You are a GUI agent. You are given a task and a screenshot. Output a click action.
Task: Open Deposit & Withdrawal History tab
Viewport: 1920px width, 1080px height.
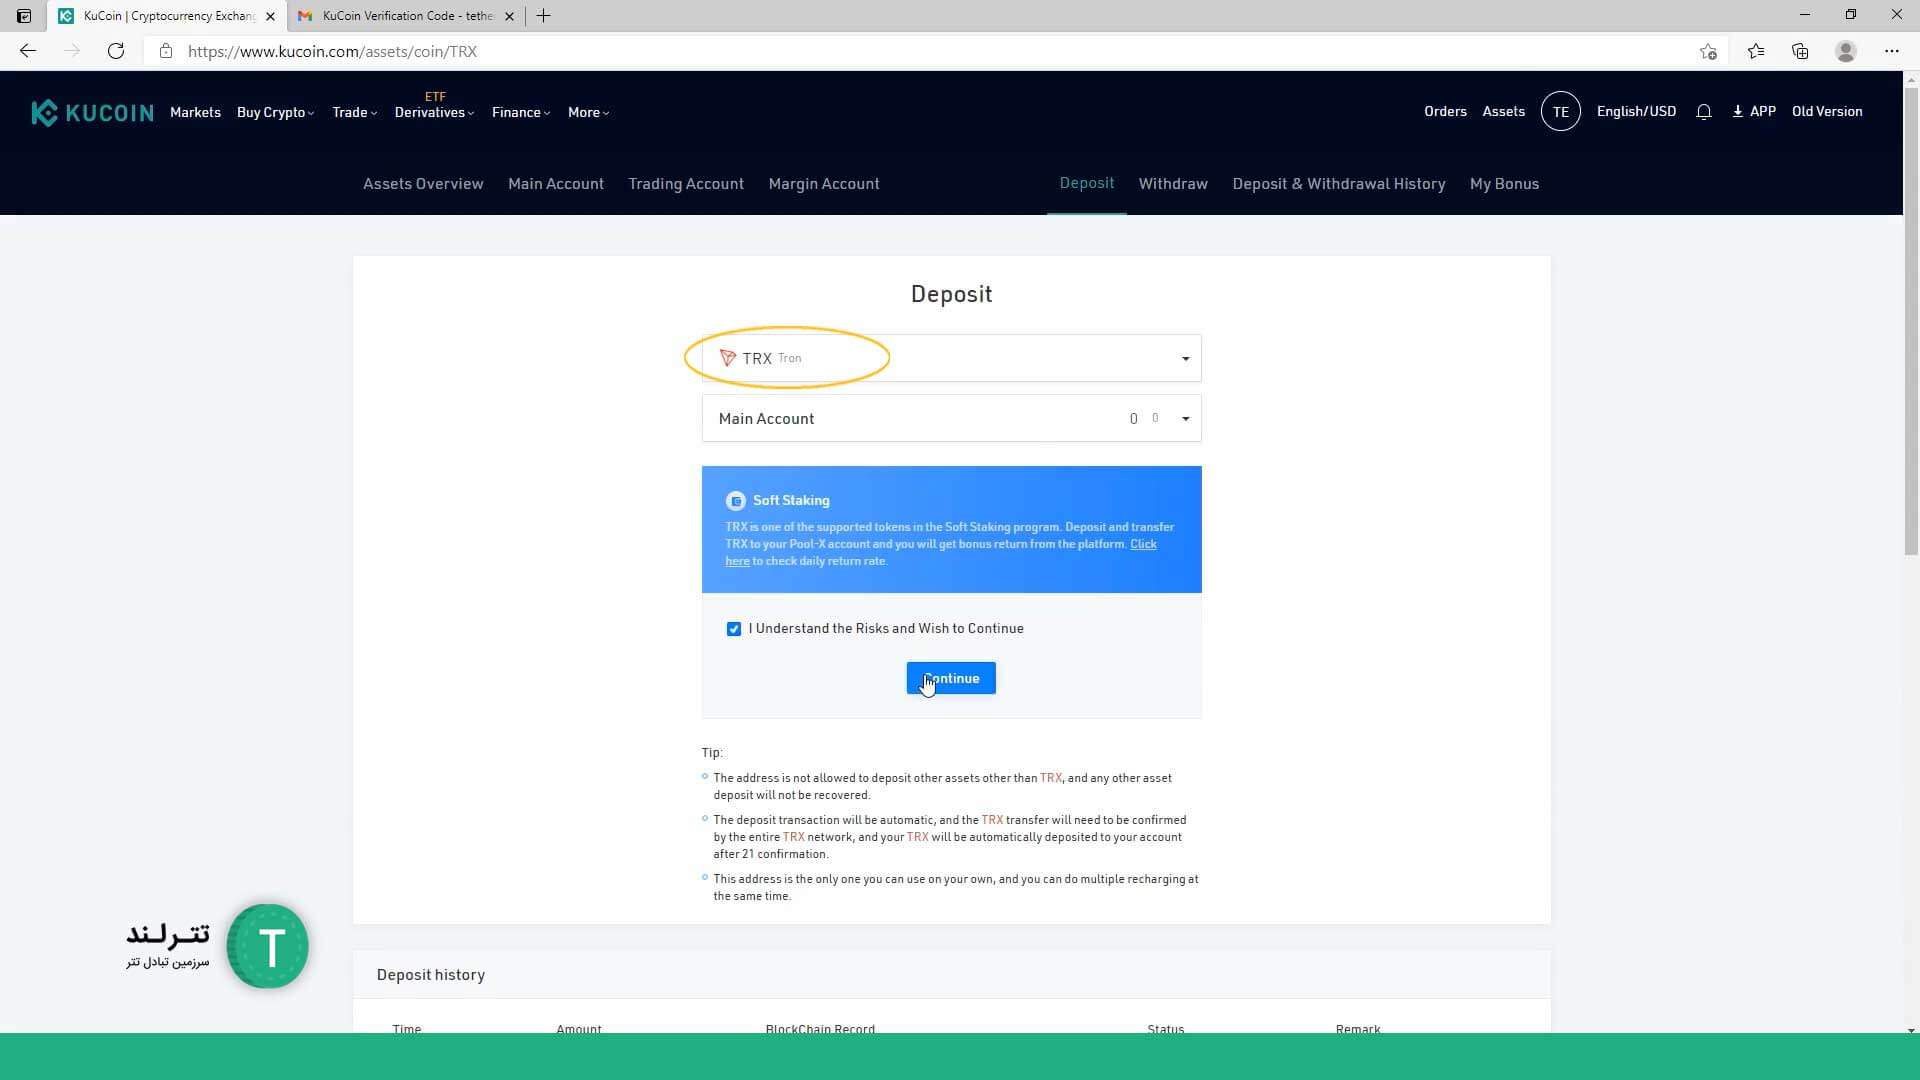pyautogui.click(x=1339, y=184)
